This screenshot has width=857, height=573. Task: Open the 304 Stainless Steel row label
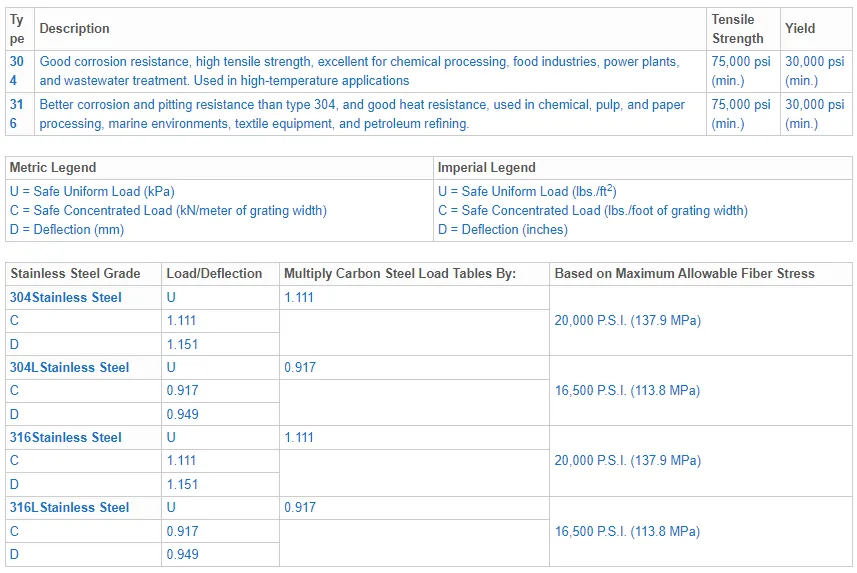pyautogui.click(x=66, y=297)
